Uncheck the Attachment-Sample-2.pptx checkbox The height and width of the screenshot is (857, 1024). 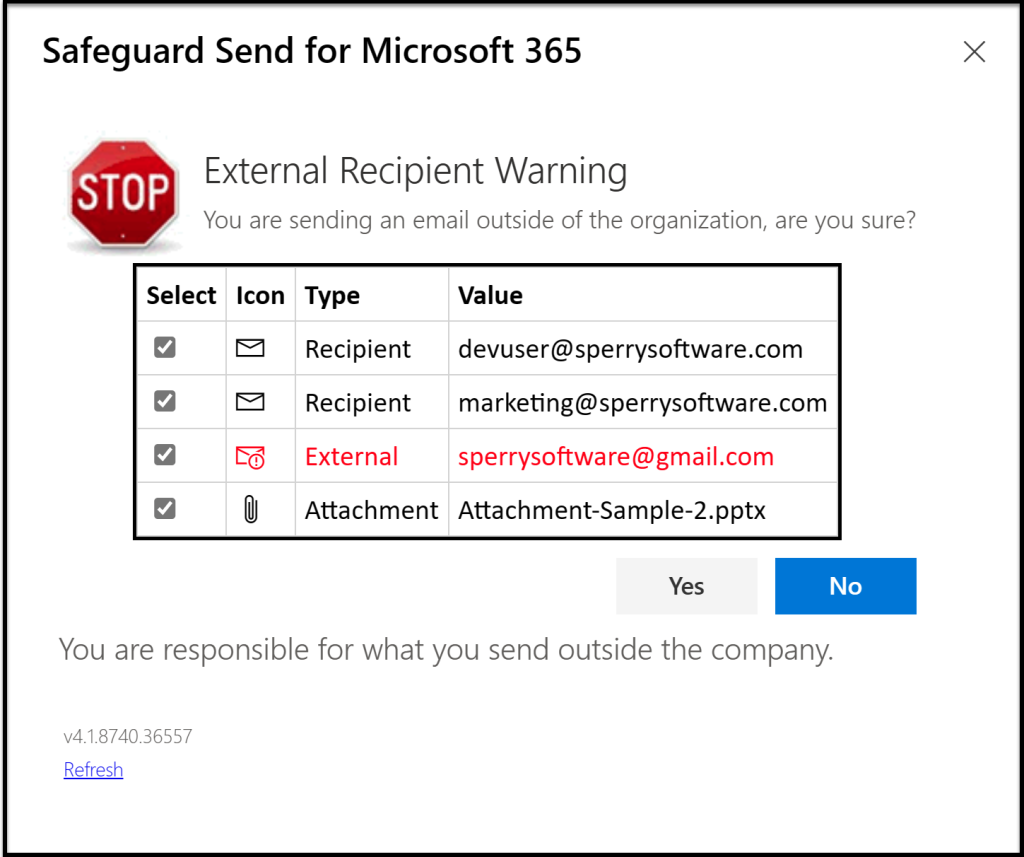165,509
